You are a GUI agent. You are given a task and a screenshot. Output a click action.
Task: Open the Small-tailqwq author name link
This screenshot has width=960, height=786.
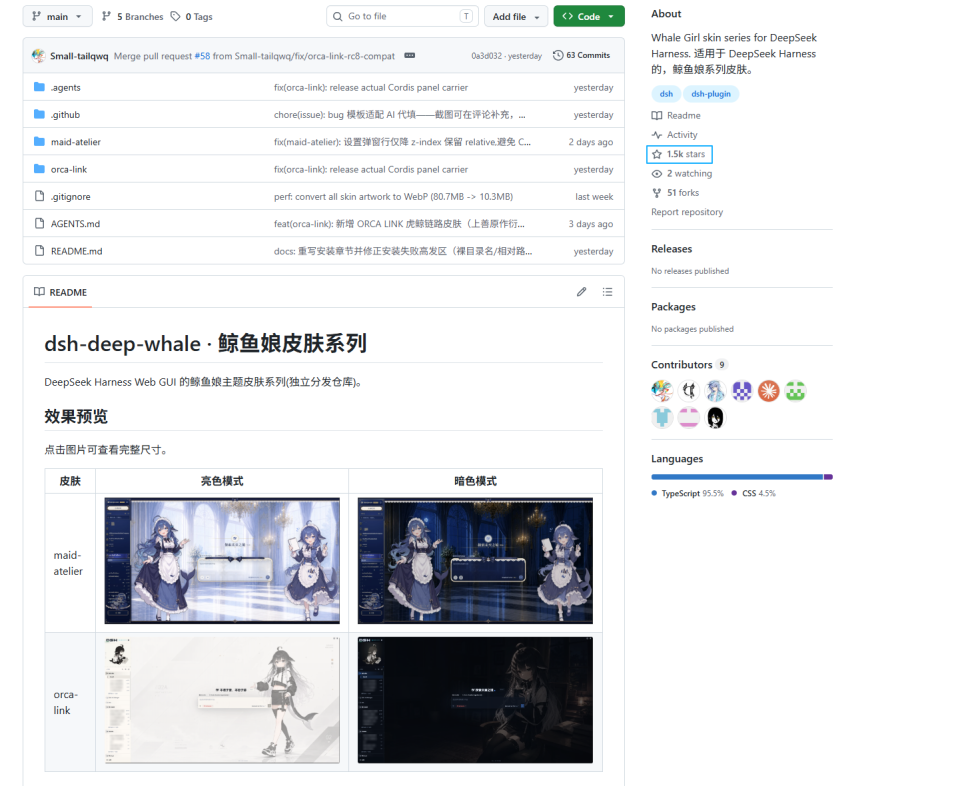pos(79,56)
